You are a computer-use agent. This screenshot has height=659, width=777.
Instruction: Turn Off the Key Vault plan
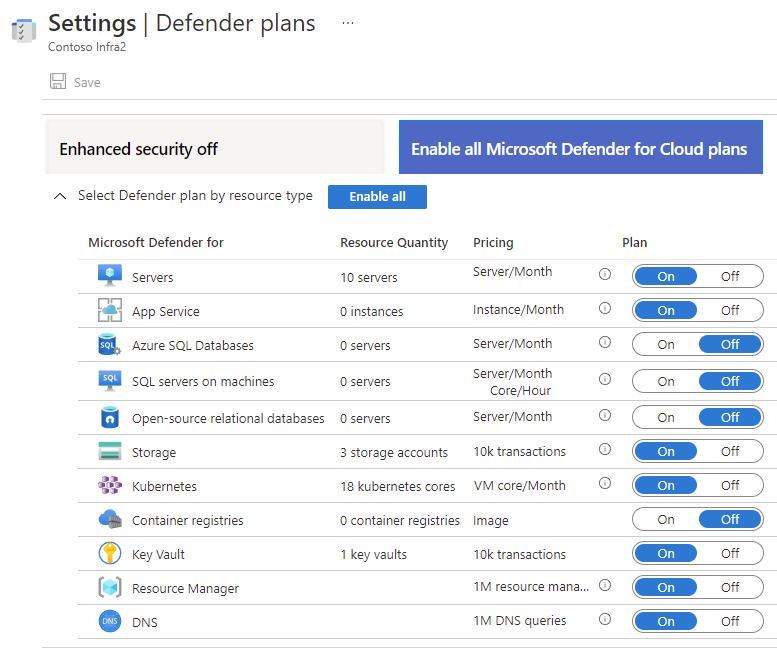point(730,554)
